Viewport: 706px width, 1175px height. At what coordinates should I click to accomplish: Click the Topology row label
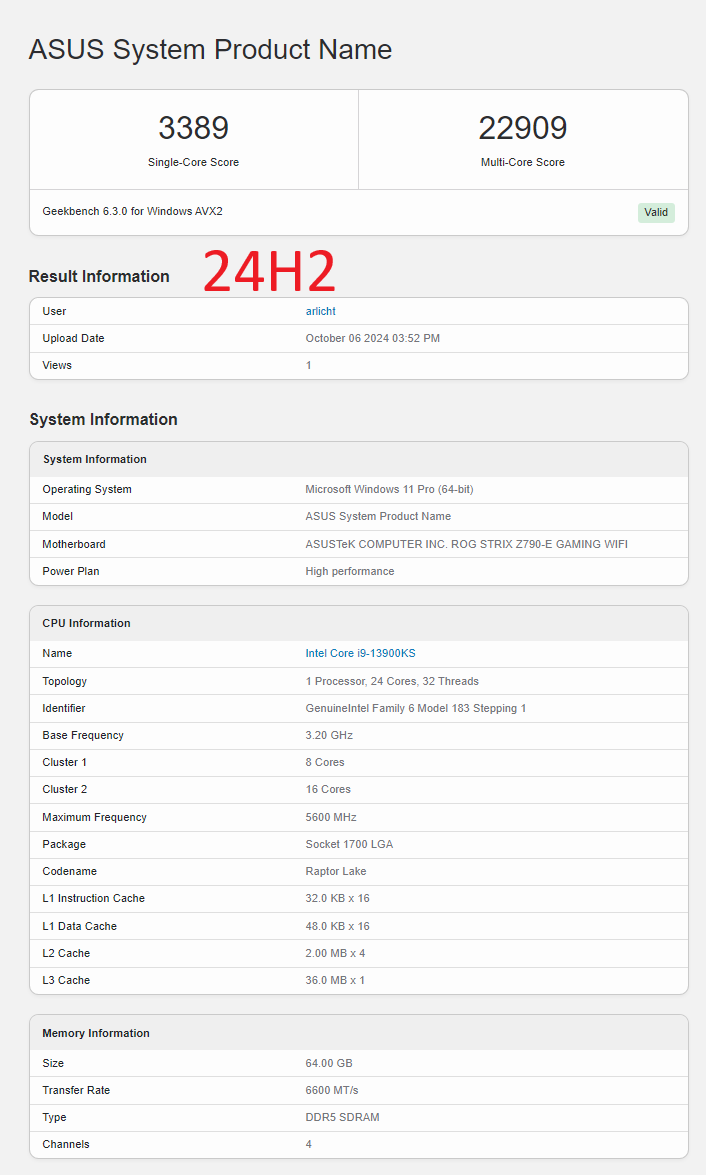point(64,681)
